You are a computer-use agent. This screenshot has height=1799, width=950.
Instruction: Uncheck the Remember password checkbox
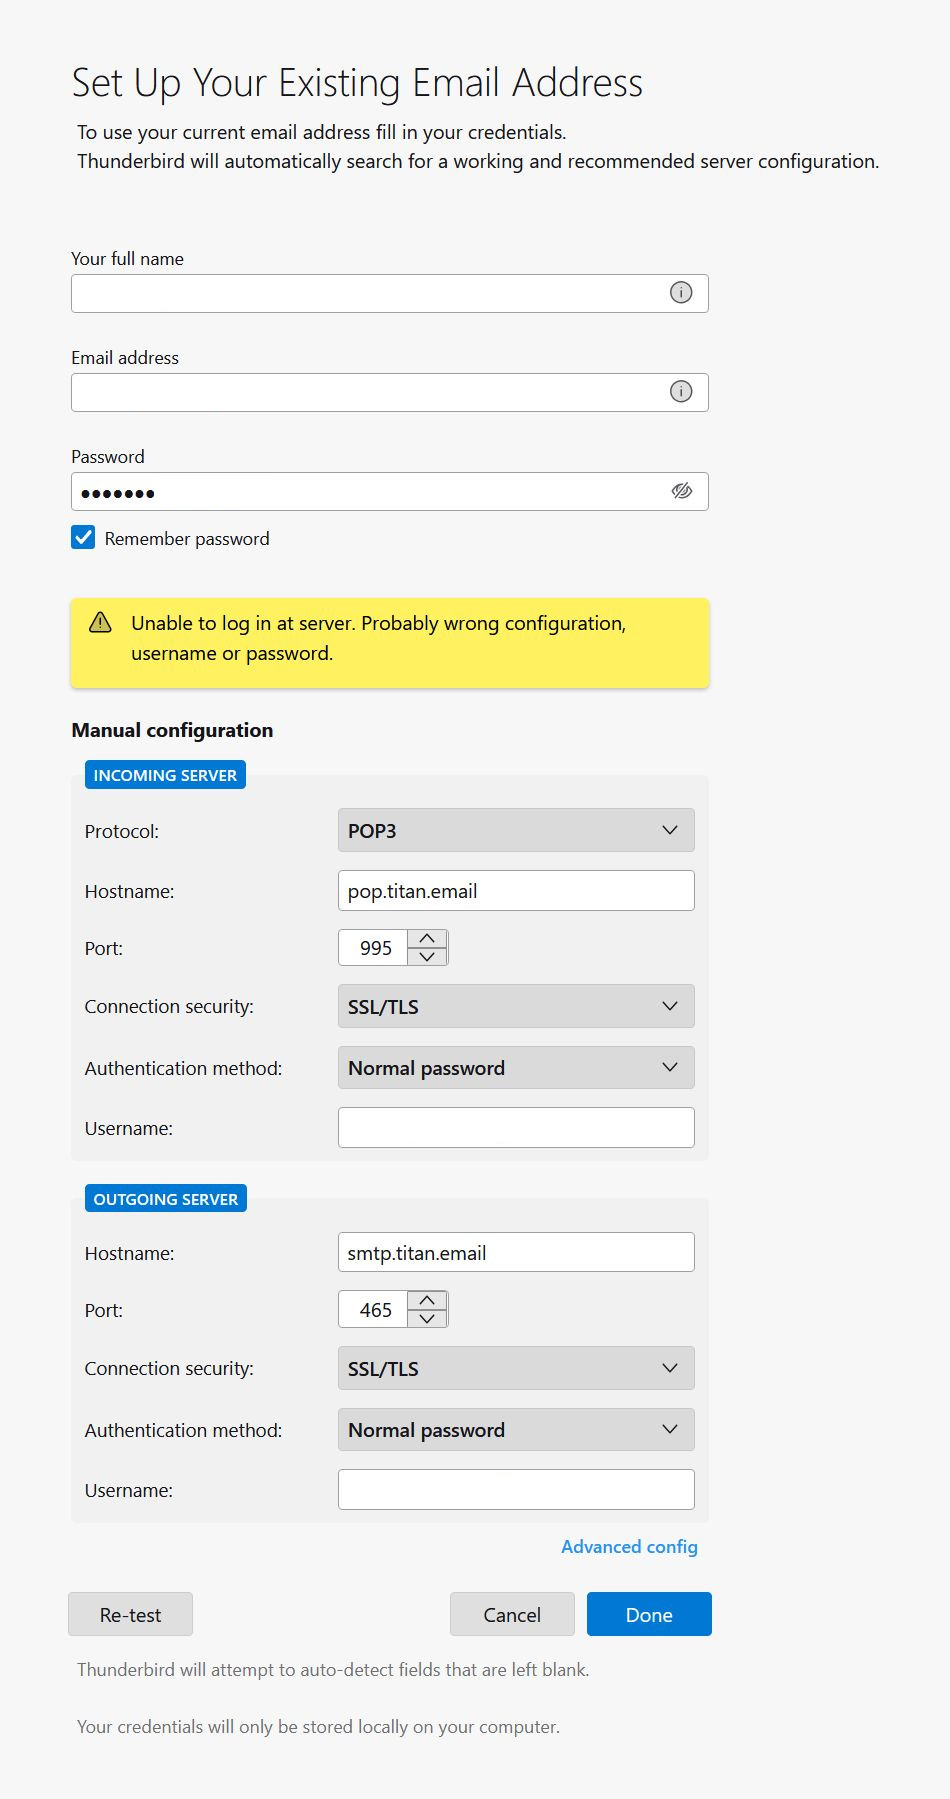pyautogui.click(x=84, y=538)
